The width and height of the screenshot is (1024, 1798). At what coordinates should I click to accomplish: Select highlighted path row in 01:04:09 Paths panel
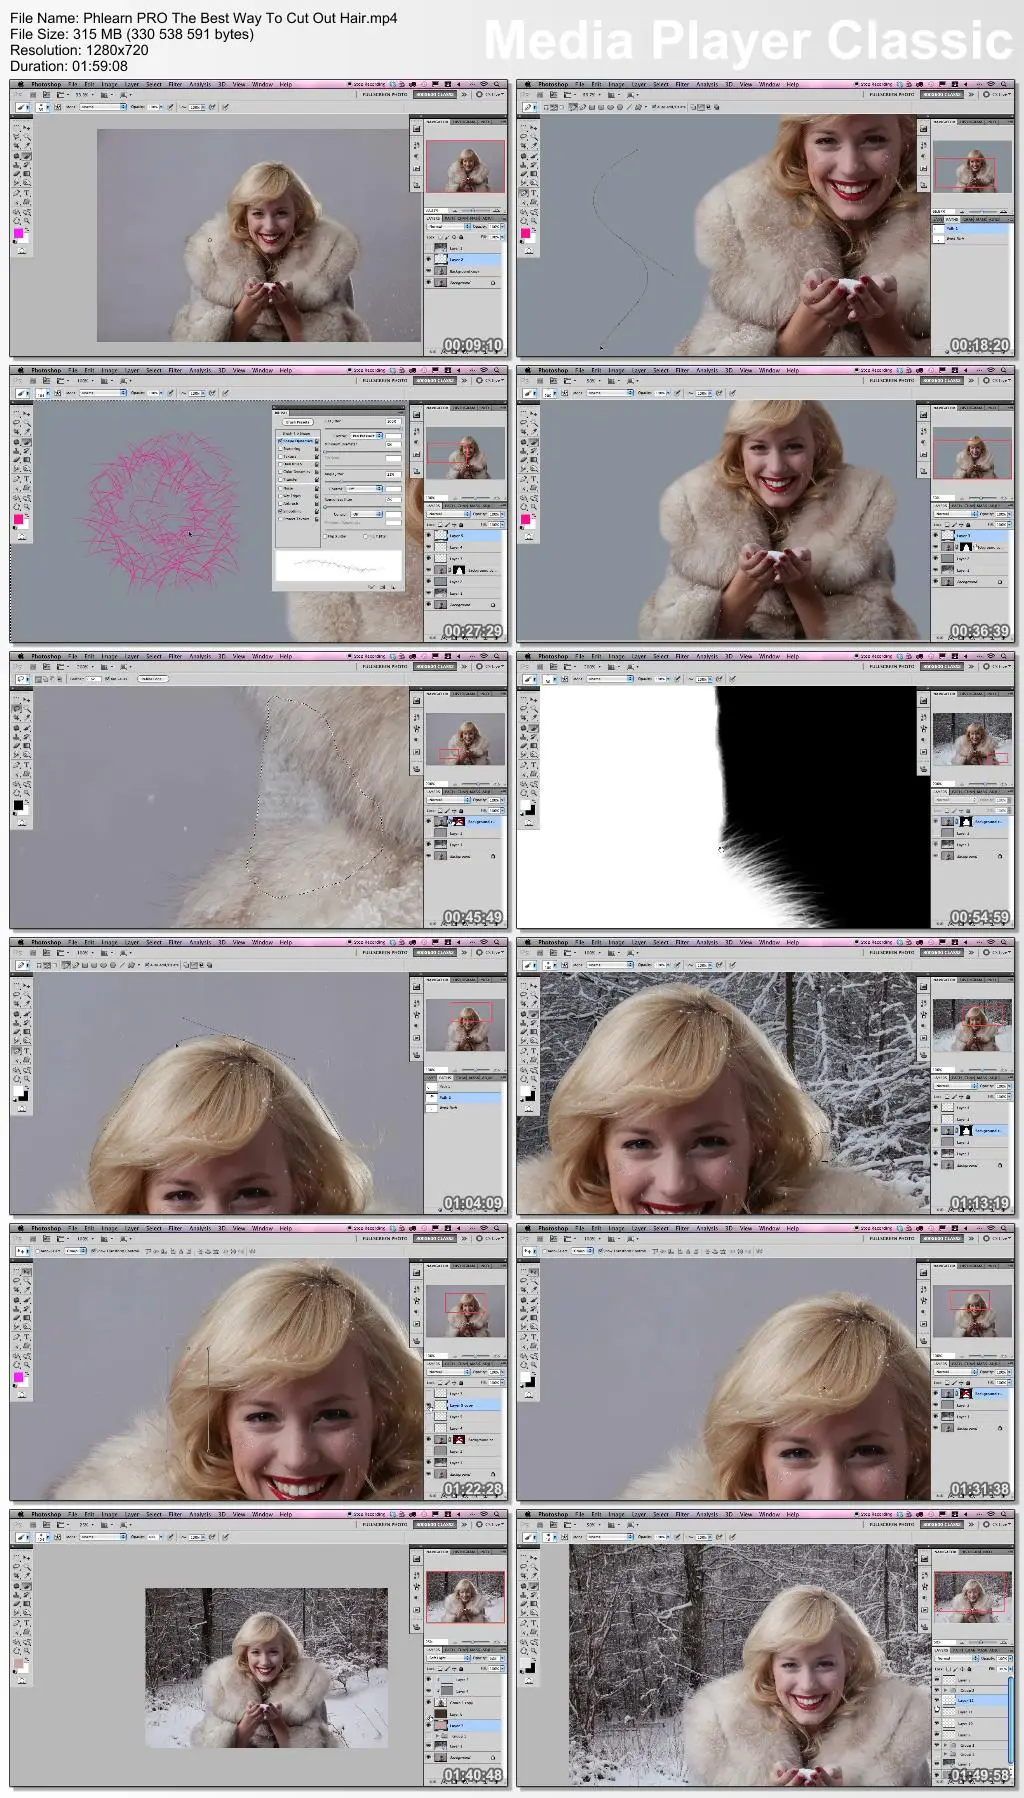click(464, 1098)
